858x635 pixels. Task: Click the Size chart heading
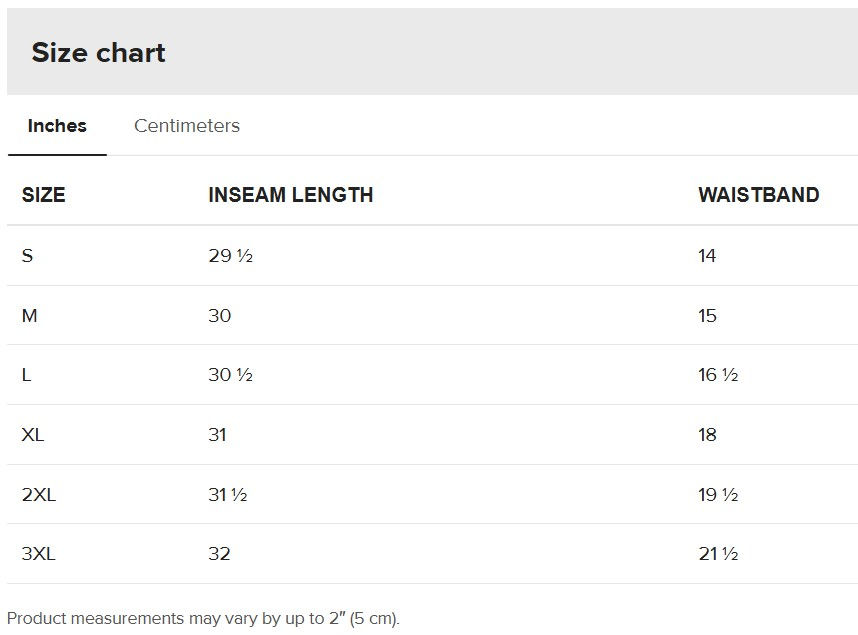coord(98,53)
